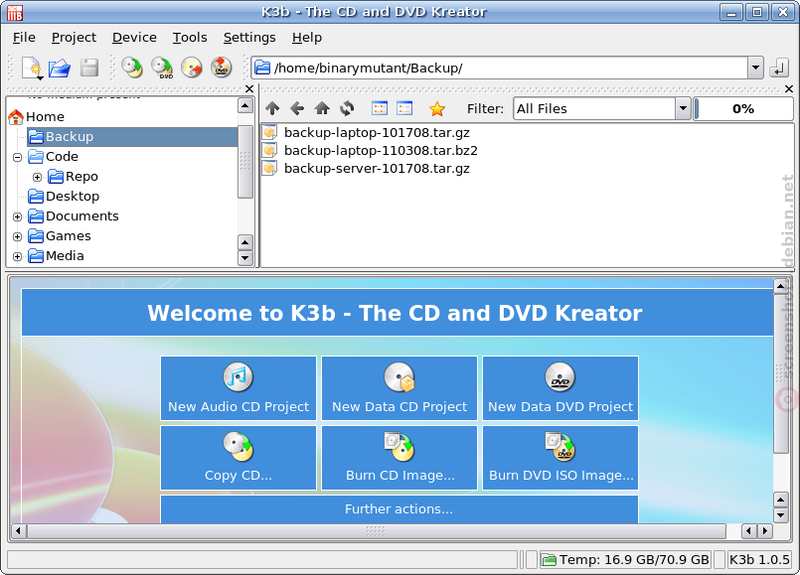This screenshot has height=575, width=800.
Task: Click the K3b title bar application icon
Action: [x=15, y=12]
